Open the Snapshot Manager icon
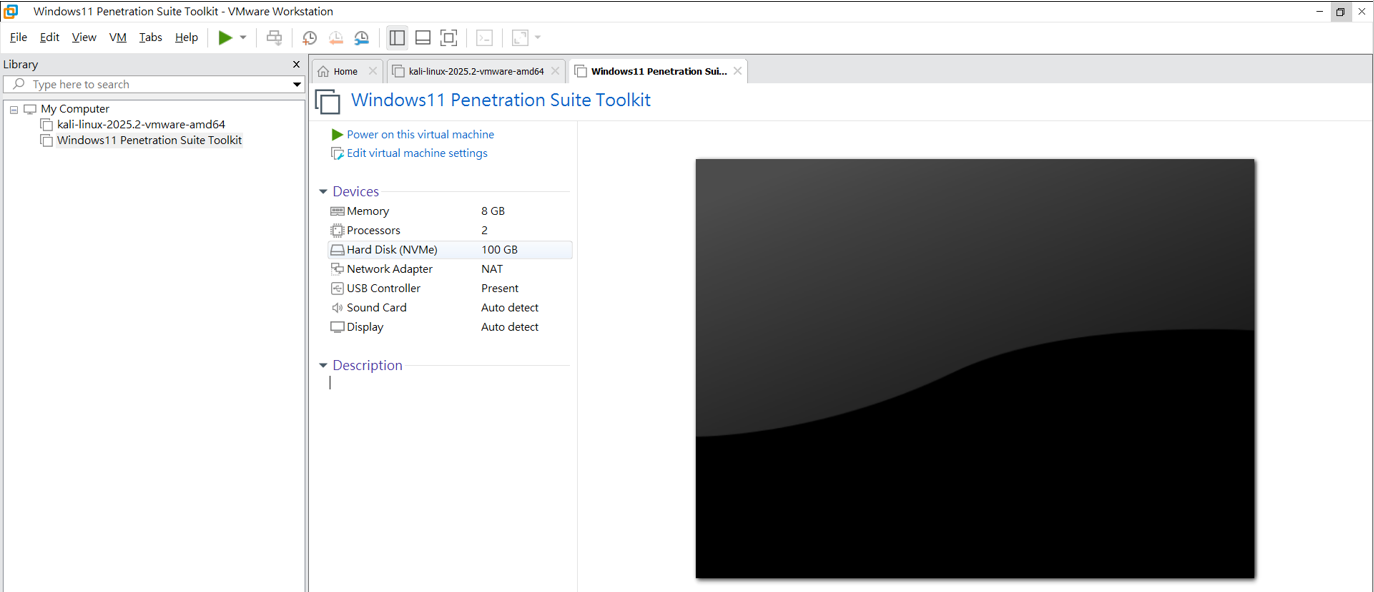Image resolution: width=1374 pixels, height=592 pixels. tap(362, 38)
